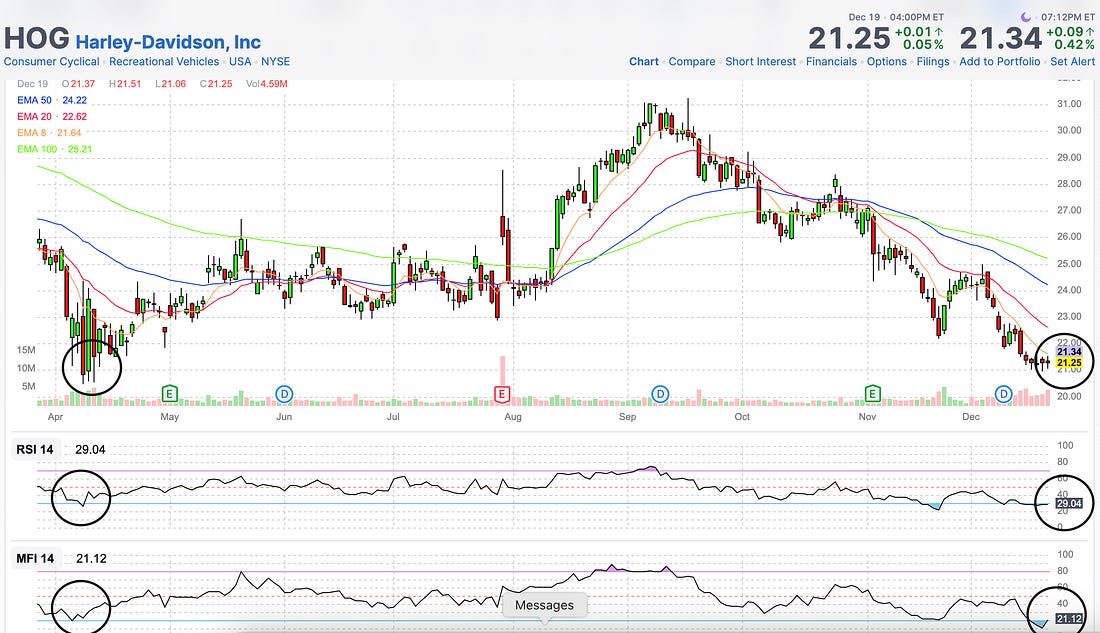Click the dividend D marker near June

pyautogui.click(x=283, y=394)
